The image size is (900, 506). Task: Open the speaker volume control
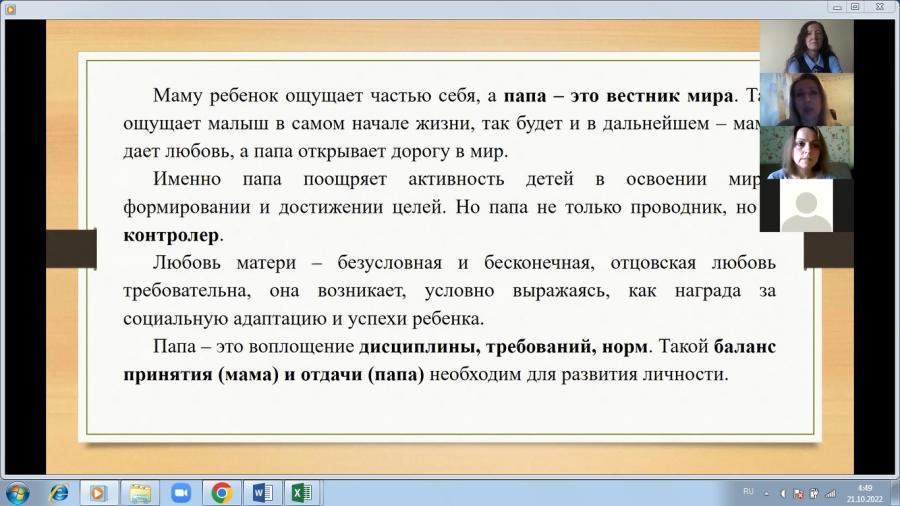click(x=783, y=493)
